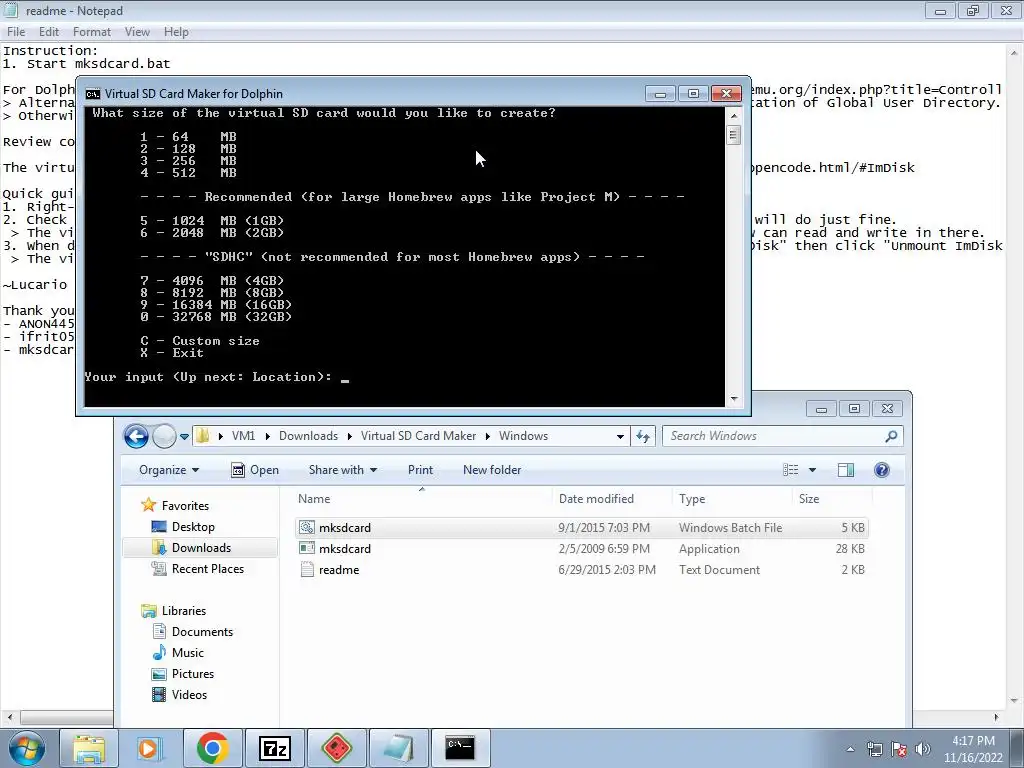Screen dimensions: 1024x768
Task: Open Windows Explorer from the taskbar
Action: click(x=89, y=748)
